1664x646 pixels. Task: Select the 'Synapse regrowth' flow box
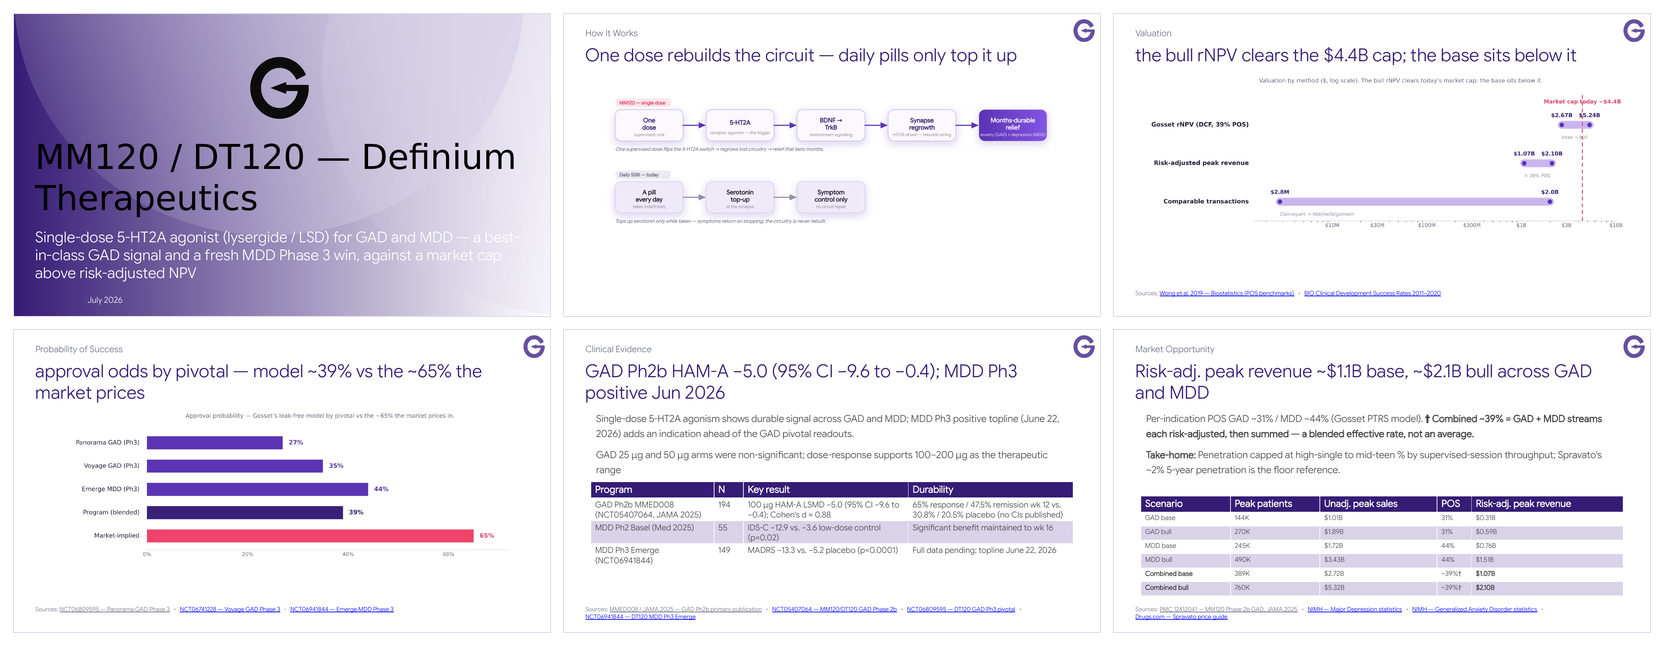click(x=922, y=125)
